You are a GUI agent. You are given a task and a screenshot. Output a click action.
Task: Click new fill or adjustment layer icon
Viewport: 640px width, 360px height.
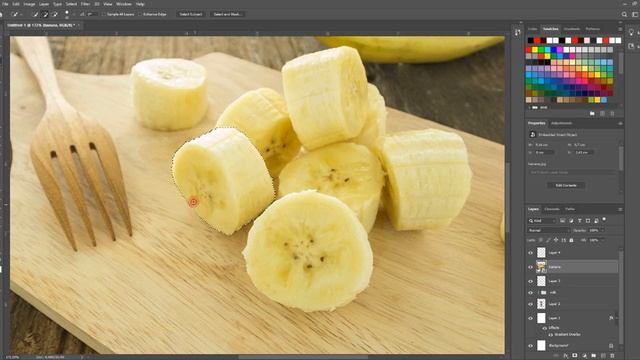click(584, 356)
